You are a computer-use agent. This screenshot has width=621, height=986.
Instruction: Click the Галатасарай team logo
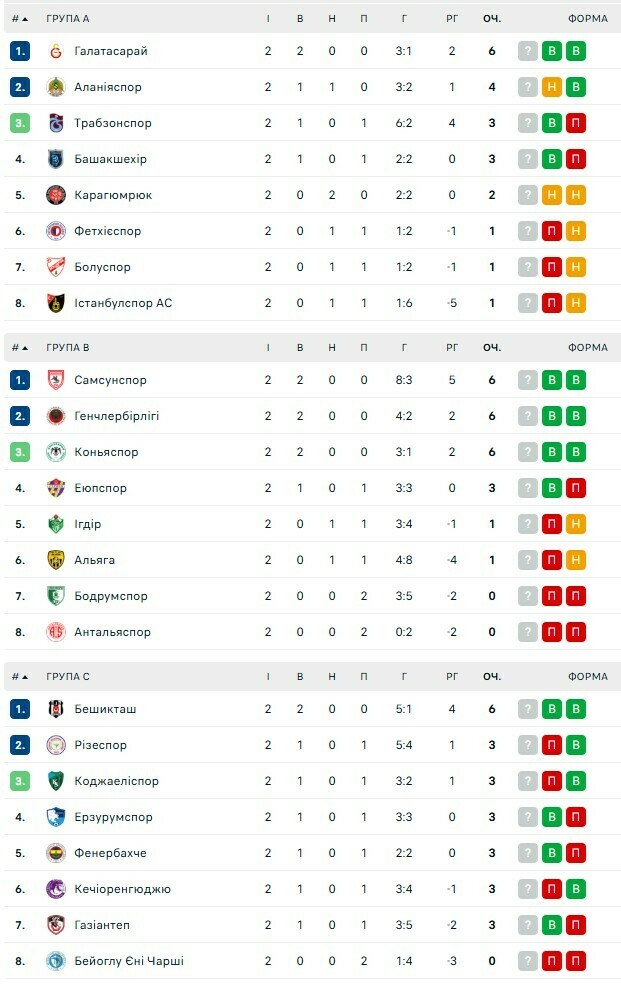click(55, 51)
